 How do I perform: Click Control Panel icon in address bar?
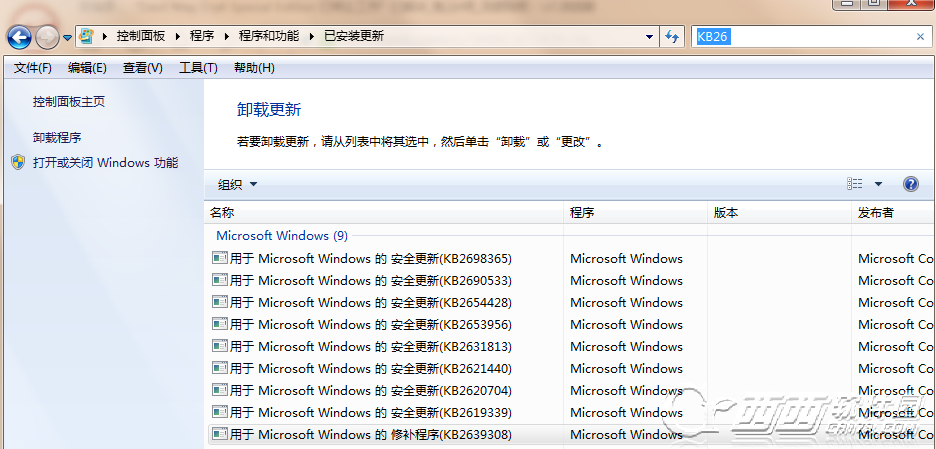(87, 36)
